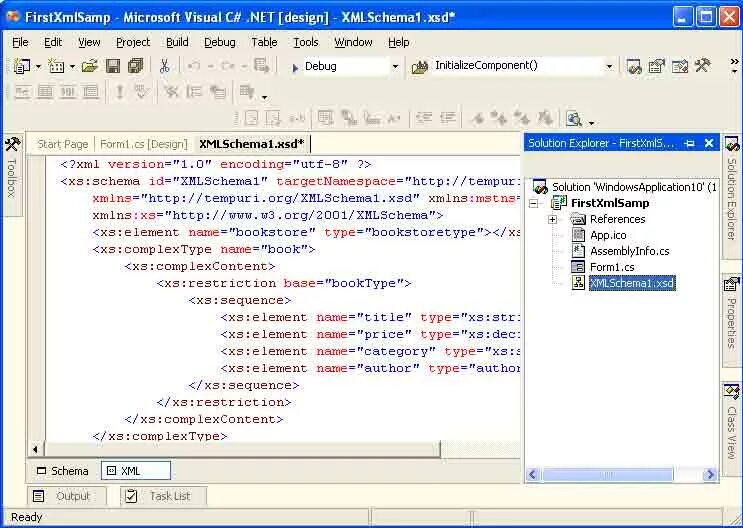Click Solution Explorer scroll right arrow

point(710,474)
